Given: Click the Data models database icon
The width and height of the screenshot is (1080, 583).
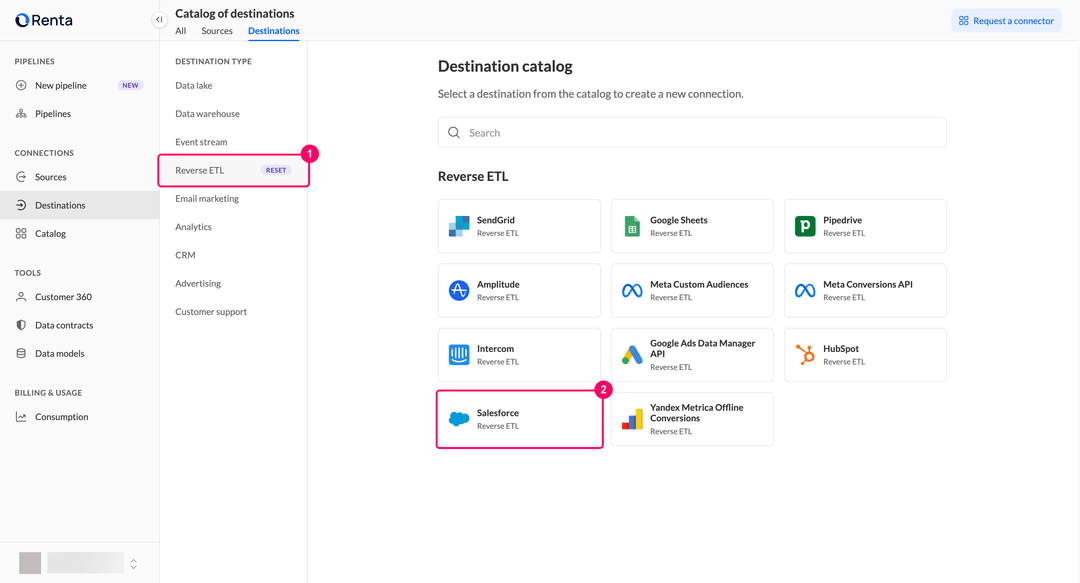Looking at the screenshot, I should 21,354.
